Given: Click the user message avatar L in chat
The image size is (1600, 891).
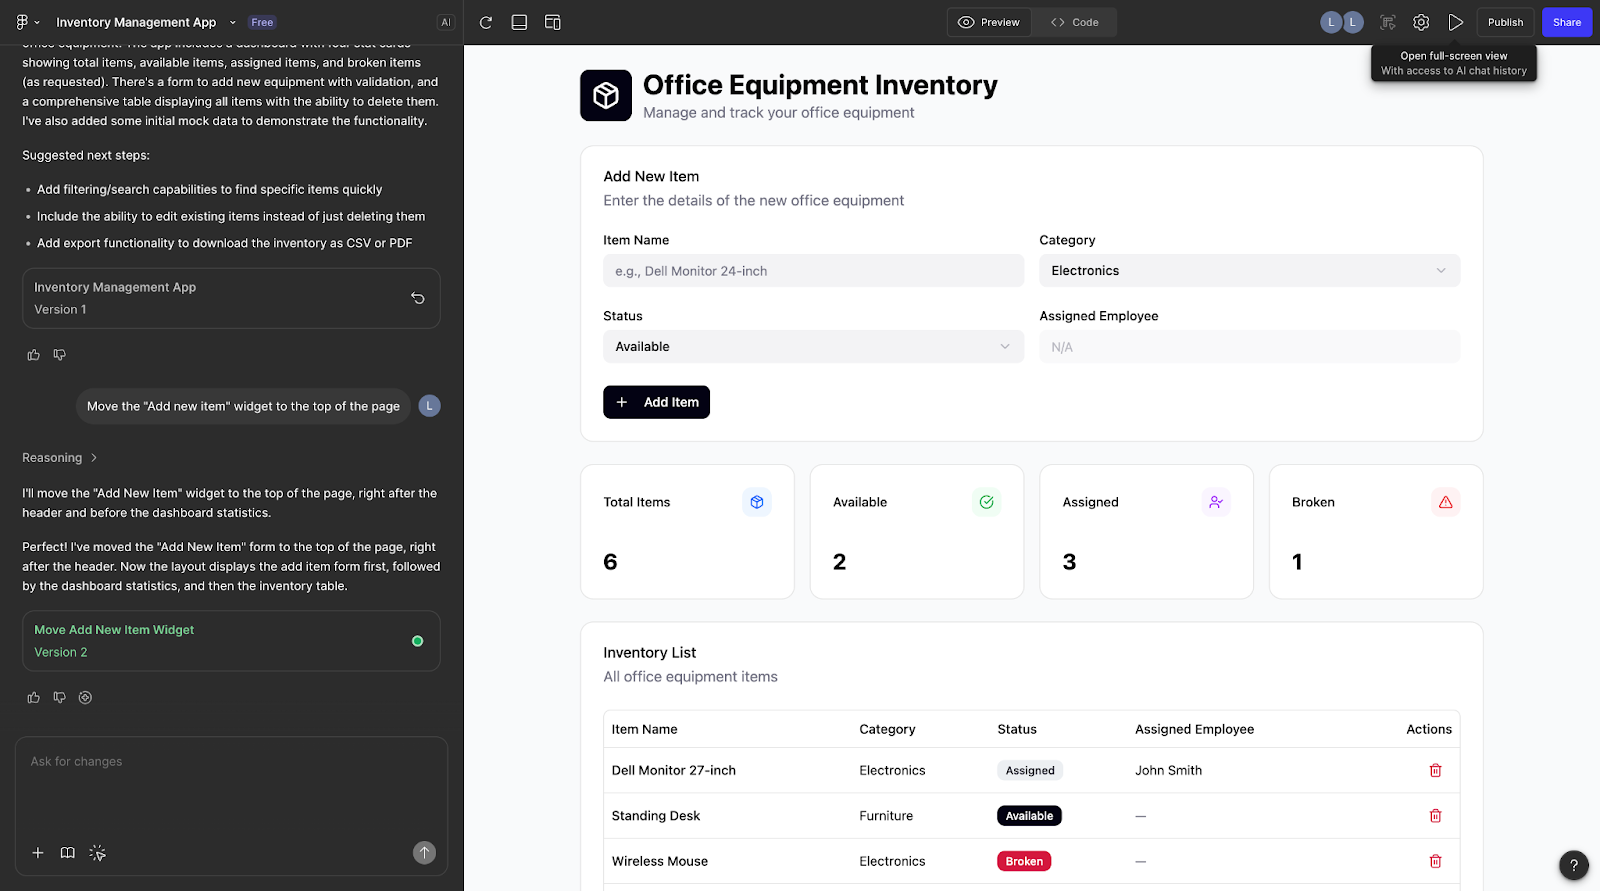Looking at the screenshot, I should coord(429,406).
